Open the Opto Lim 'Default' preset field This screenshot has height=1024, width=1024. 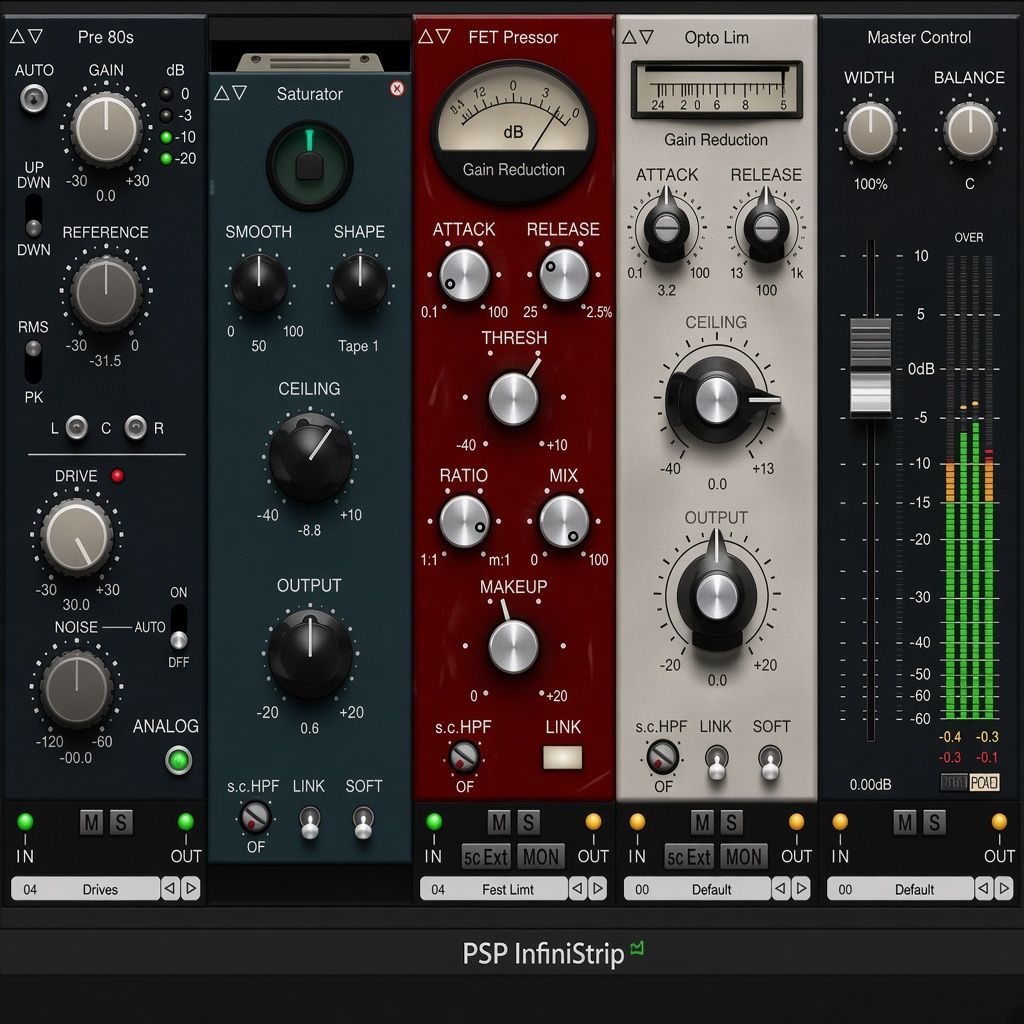coord(697,889)
